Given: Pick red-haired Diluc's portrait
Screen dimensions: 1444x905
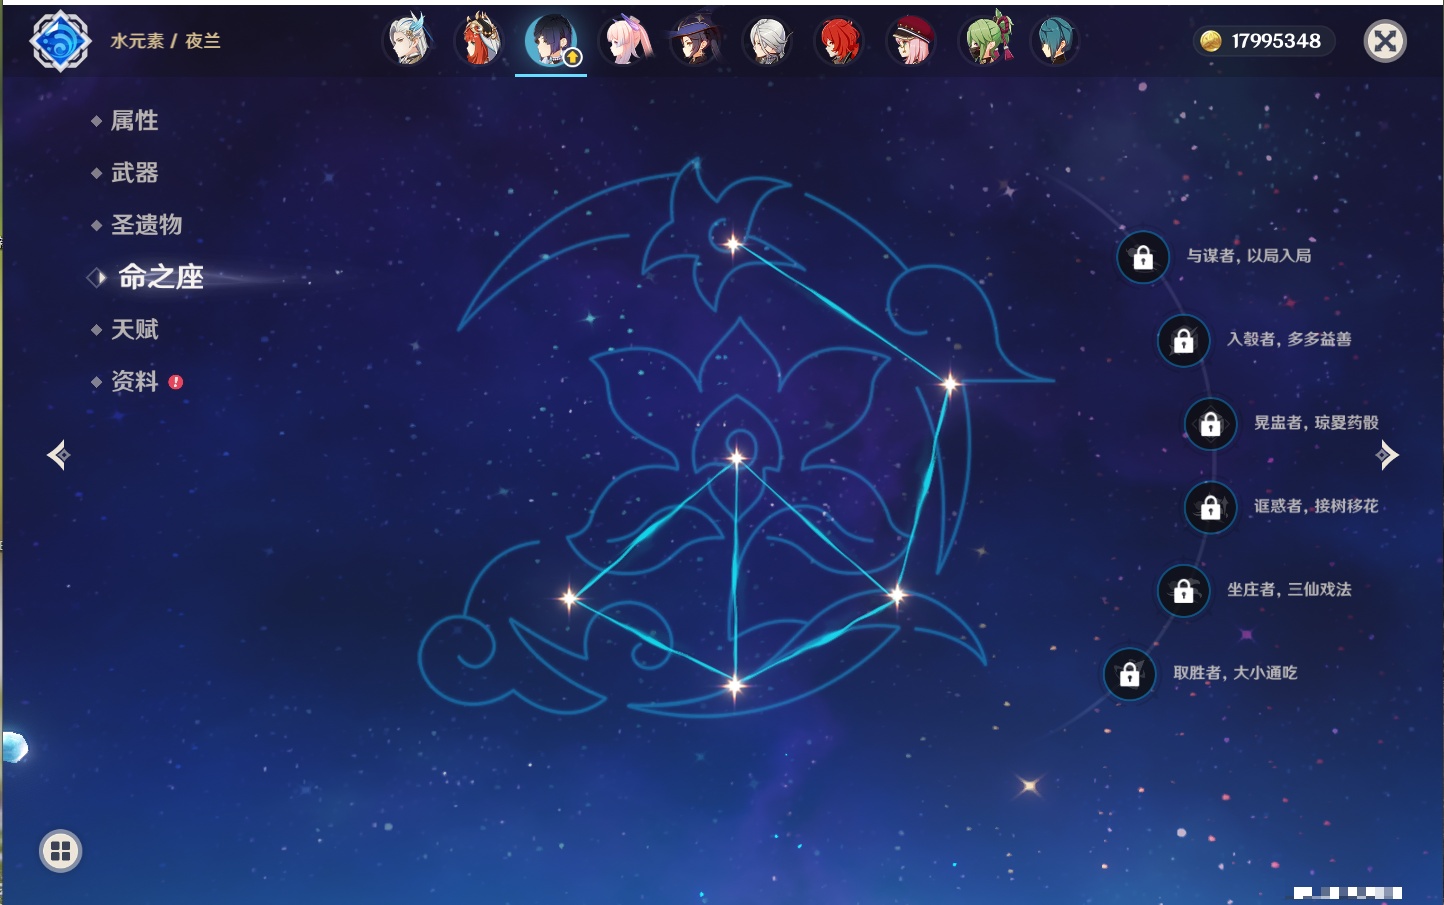Looking at the screenshot, I should pos(839,41).
